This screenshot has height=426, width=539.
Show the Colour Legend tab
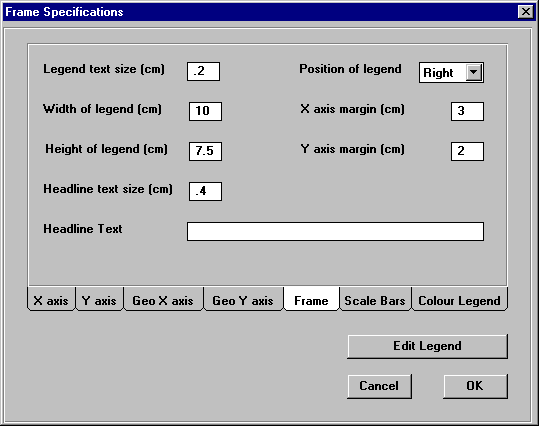(460, 300)
